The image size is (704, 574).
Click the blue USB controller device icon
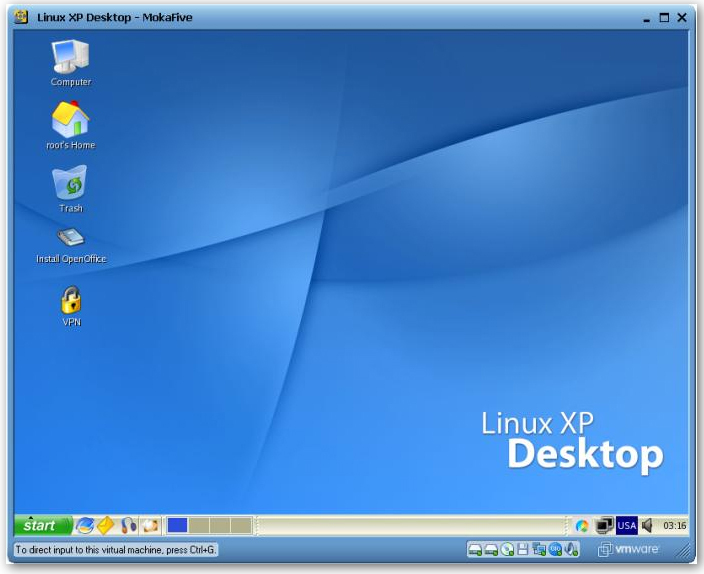(x=555, y=549)
